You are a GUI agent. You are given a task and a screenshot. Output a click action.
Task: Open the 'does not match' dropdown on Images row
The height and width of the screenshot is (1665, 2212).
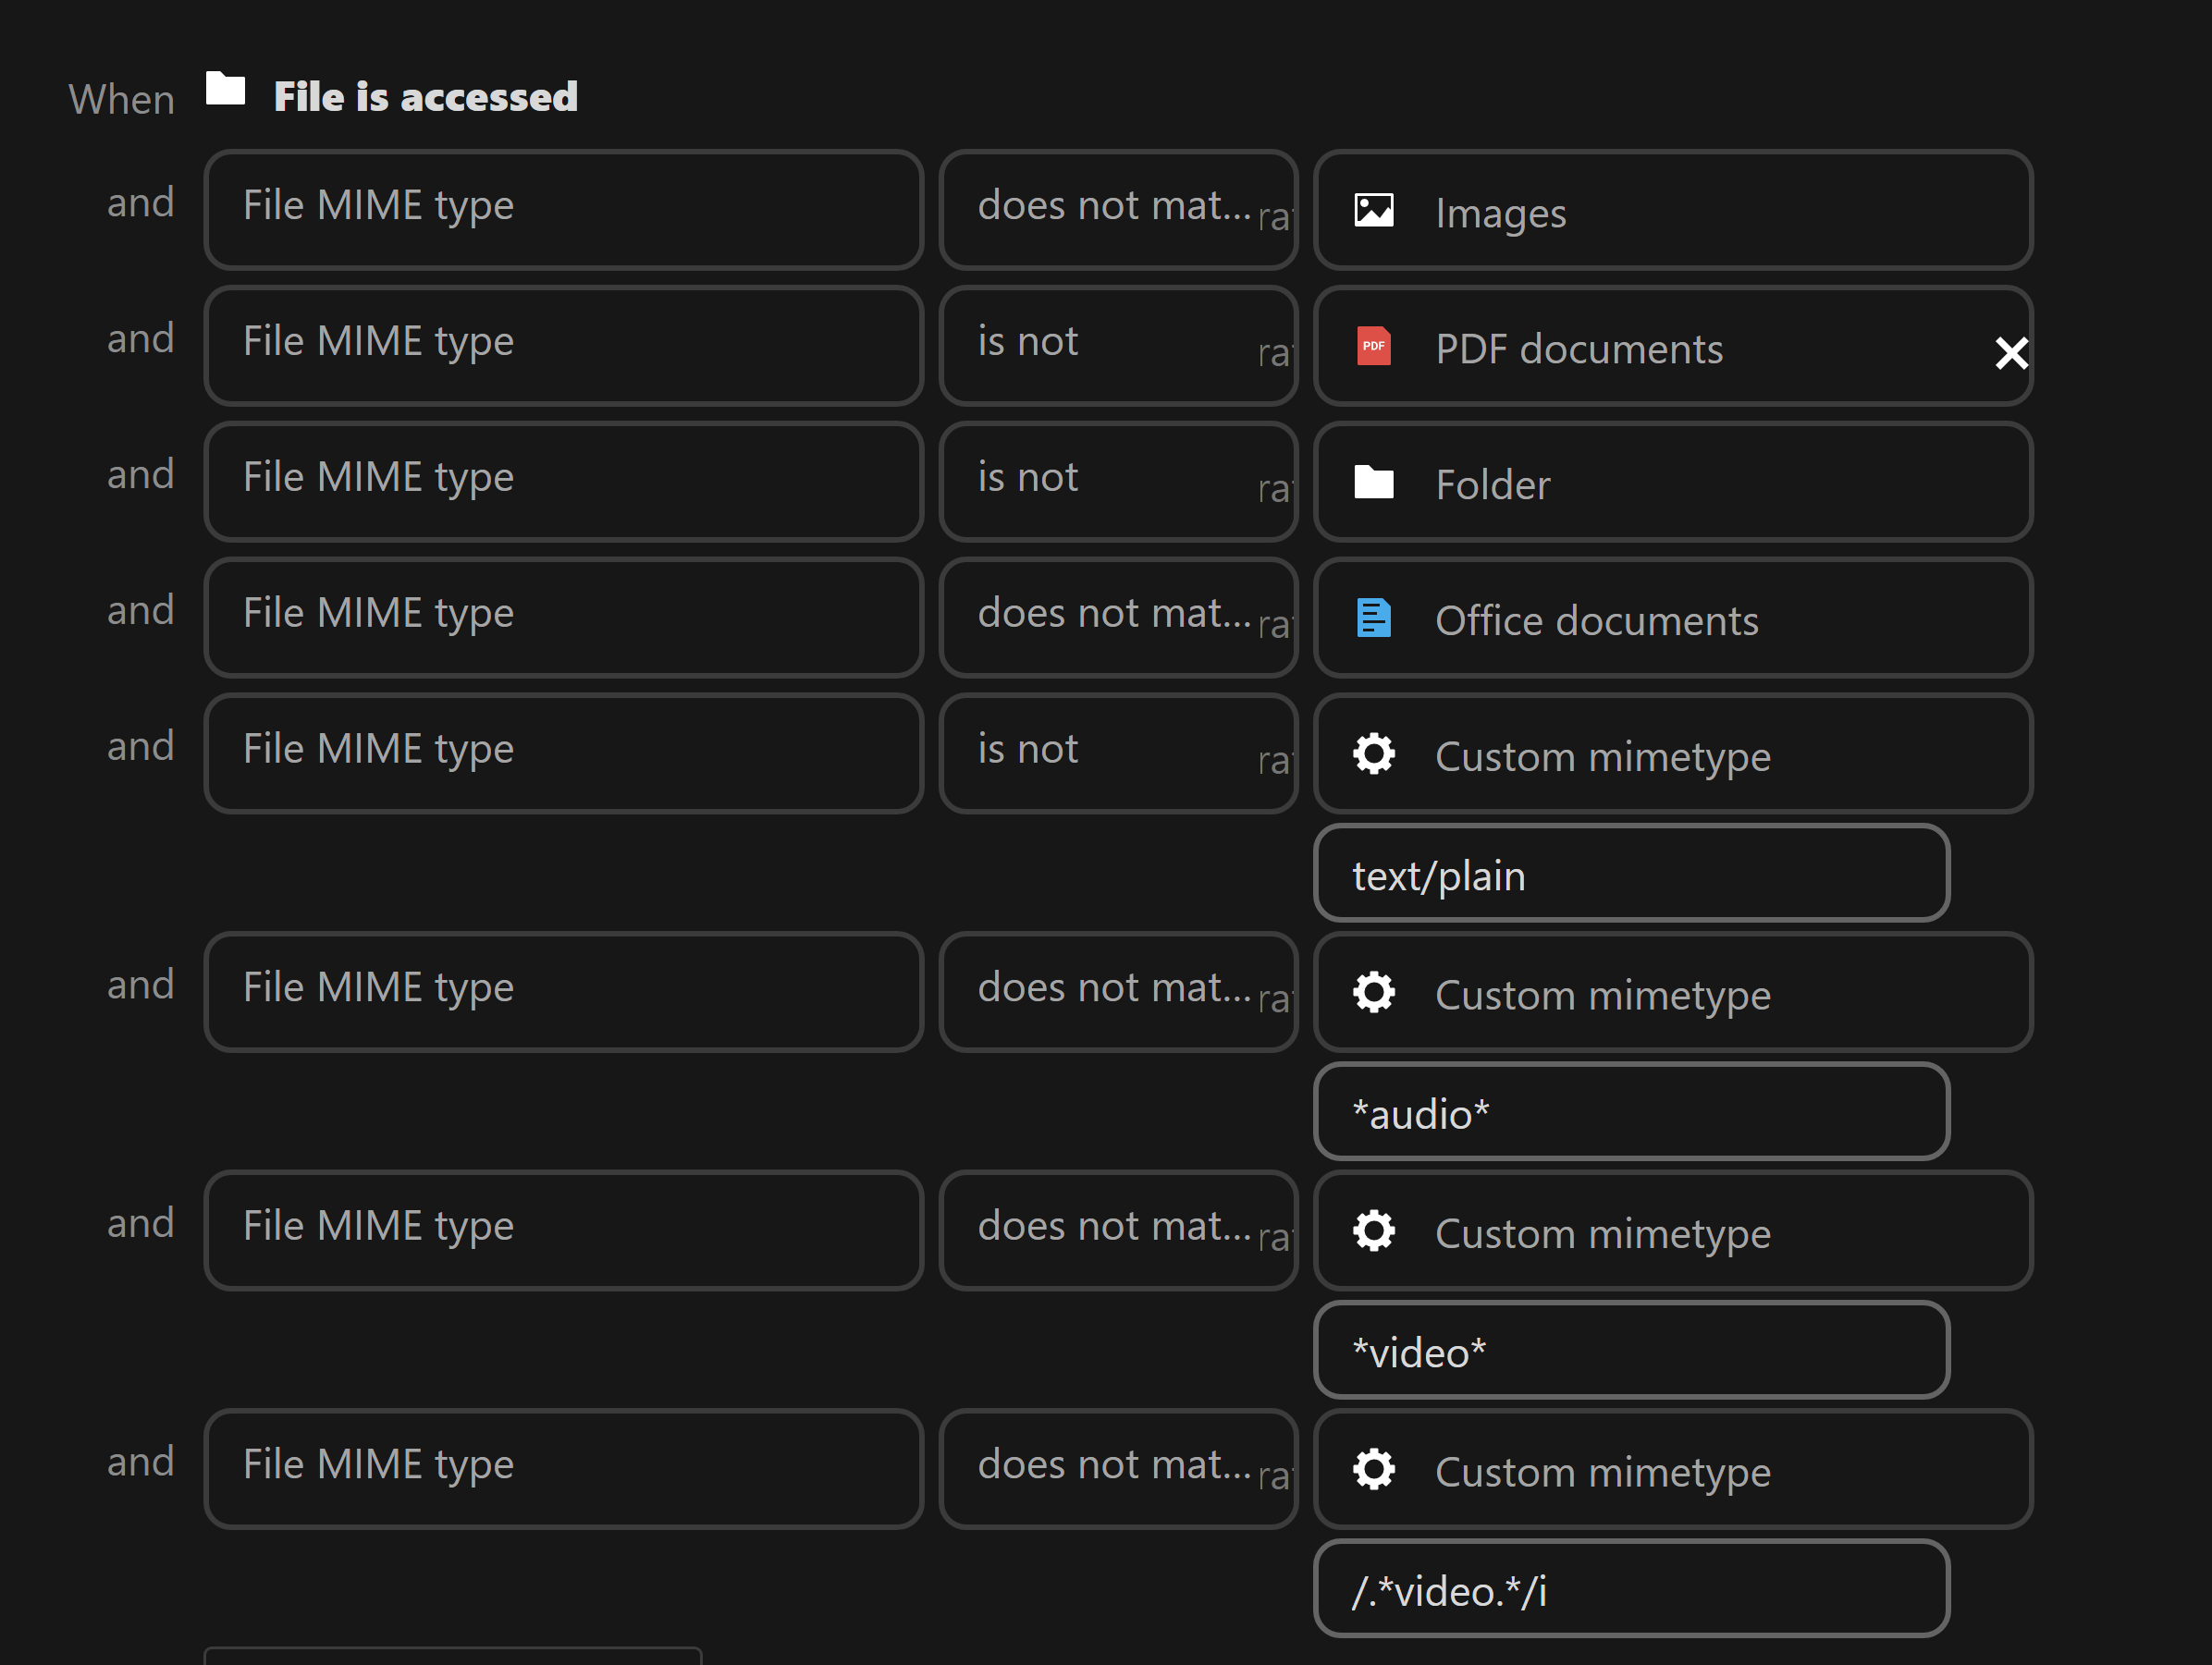pyautogui.click(x=1117, y=209)
